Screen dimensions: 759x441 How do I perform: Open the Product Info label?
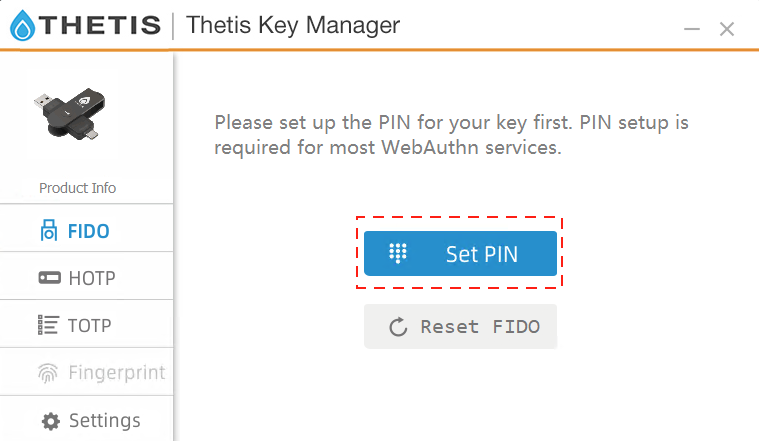click(77, 188)
